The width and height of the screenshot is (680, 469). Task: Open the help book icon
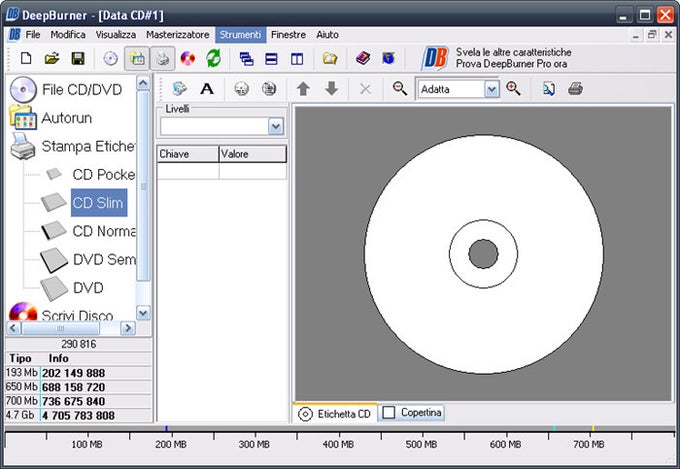[x=363, y=58]
